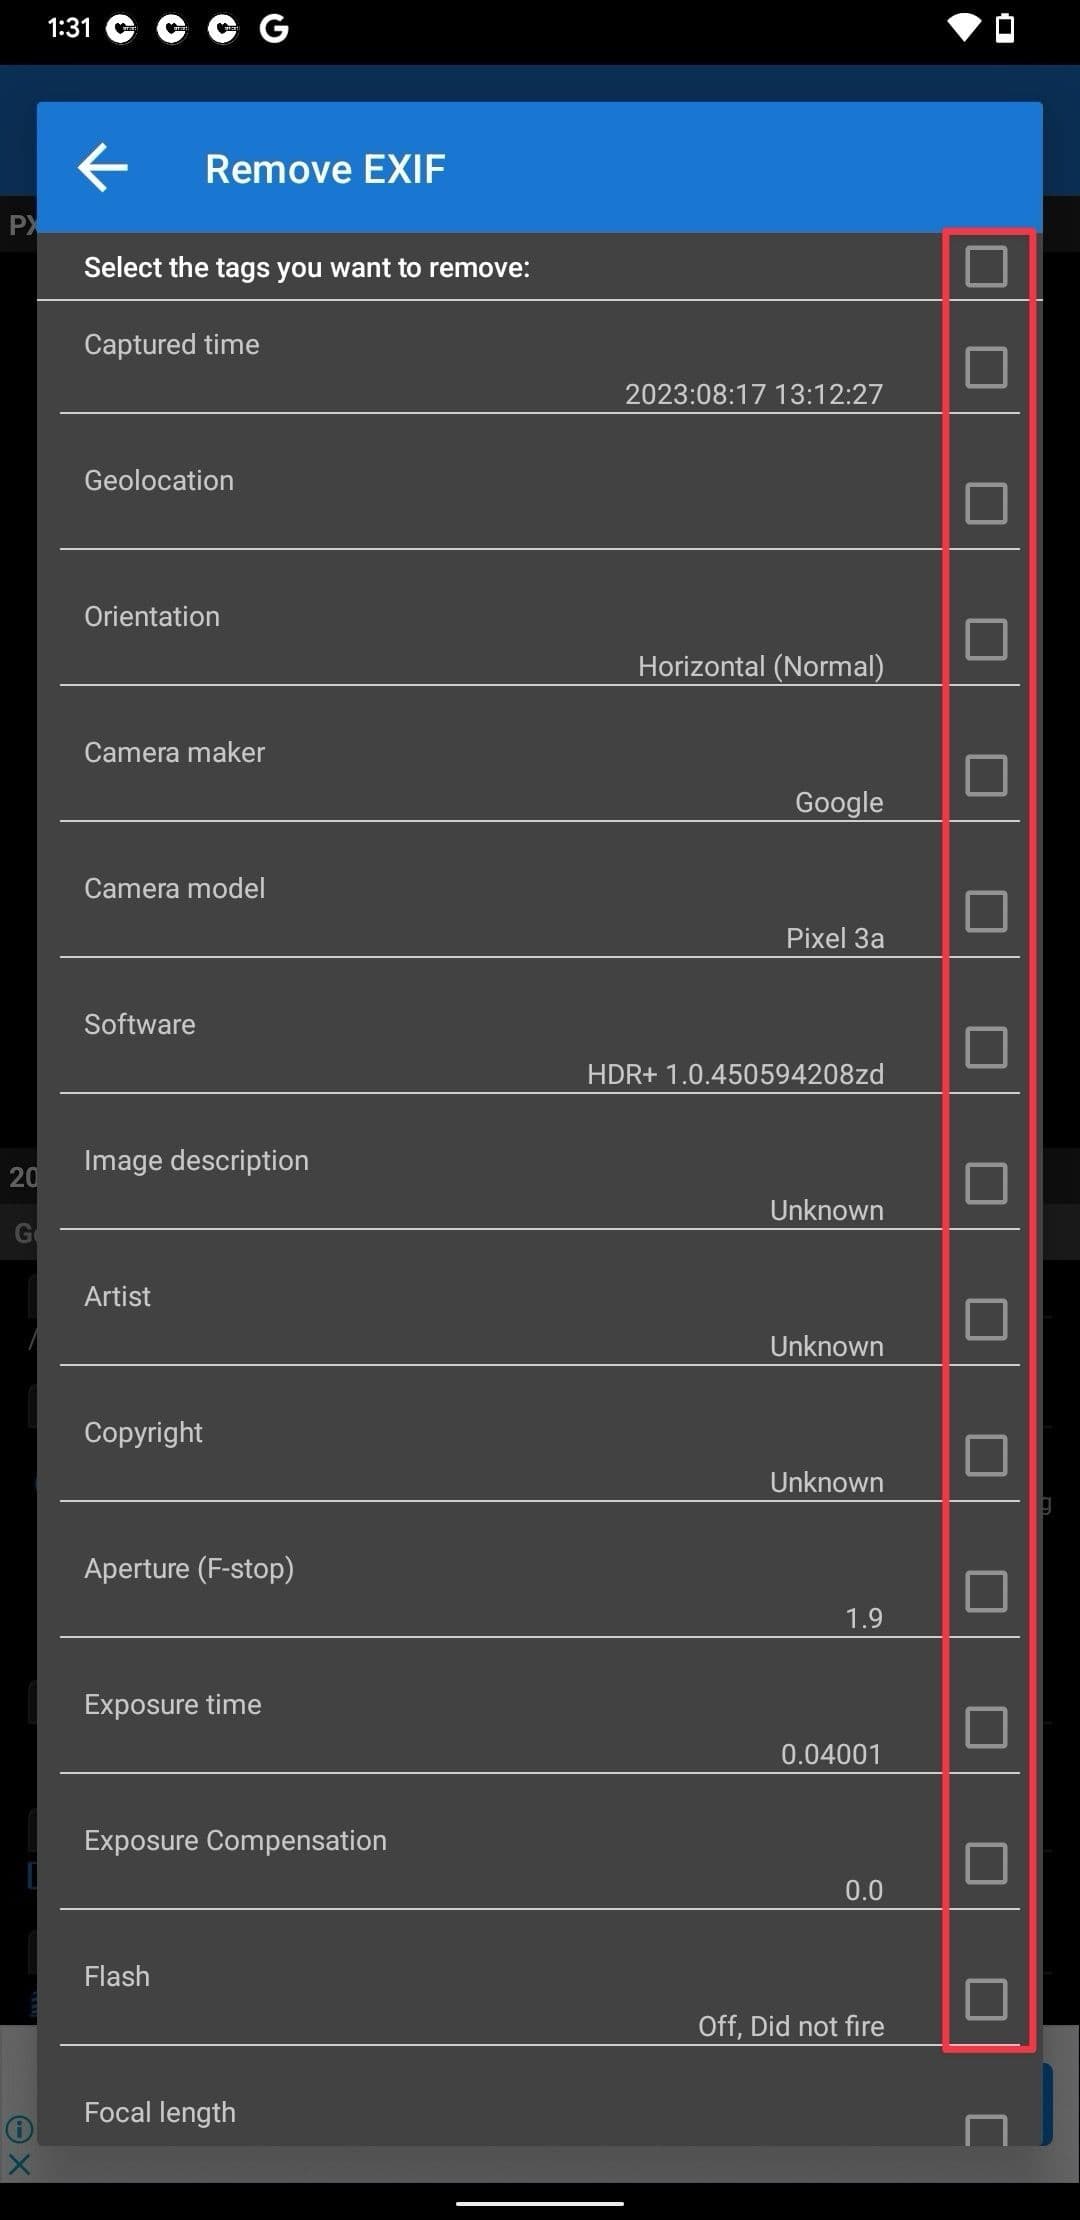The height and width of the screenshot is (2220, 1080).
Task: Check the Image description checkbox
Action: point(986,1183)
